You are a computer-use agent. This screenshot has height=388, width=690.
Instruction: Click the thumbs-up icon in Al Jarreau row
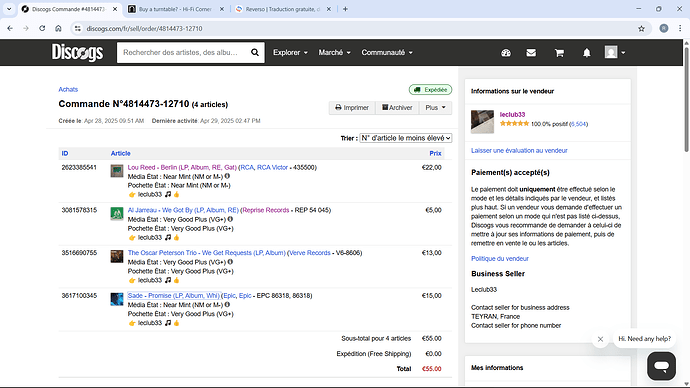176,237
